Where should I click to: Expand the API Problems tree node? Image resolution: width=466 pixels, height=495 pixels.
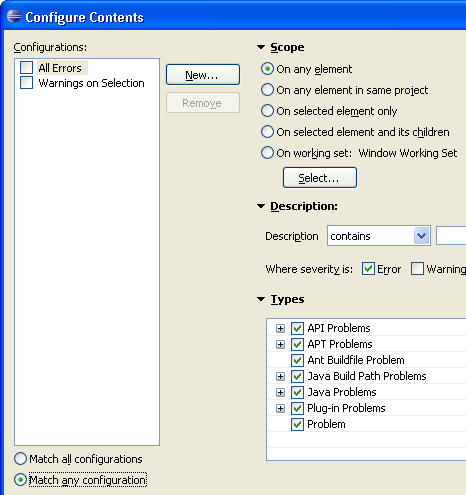point(280,329)
